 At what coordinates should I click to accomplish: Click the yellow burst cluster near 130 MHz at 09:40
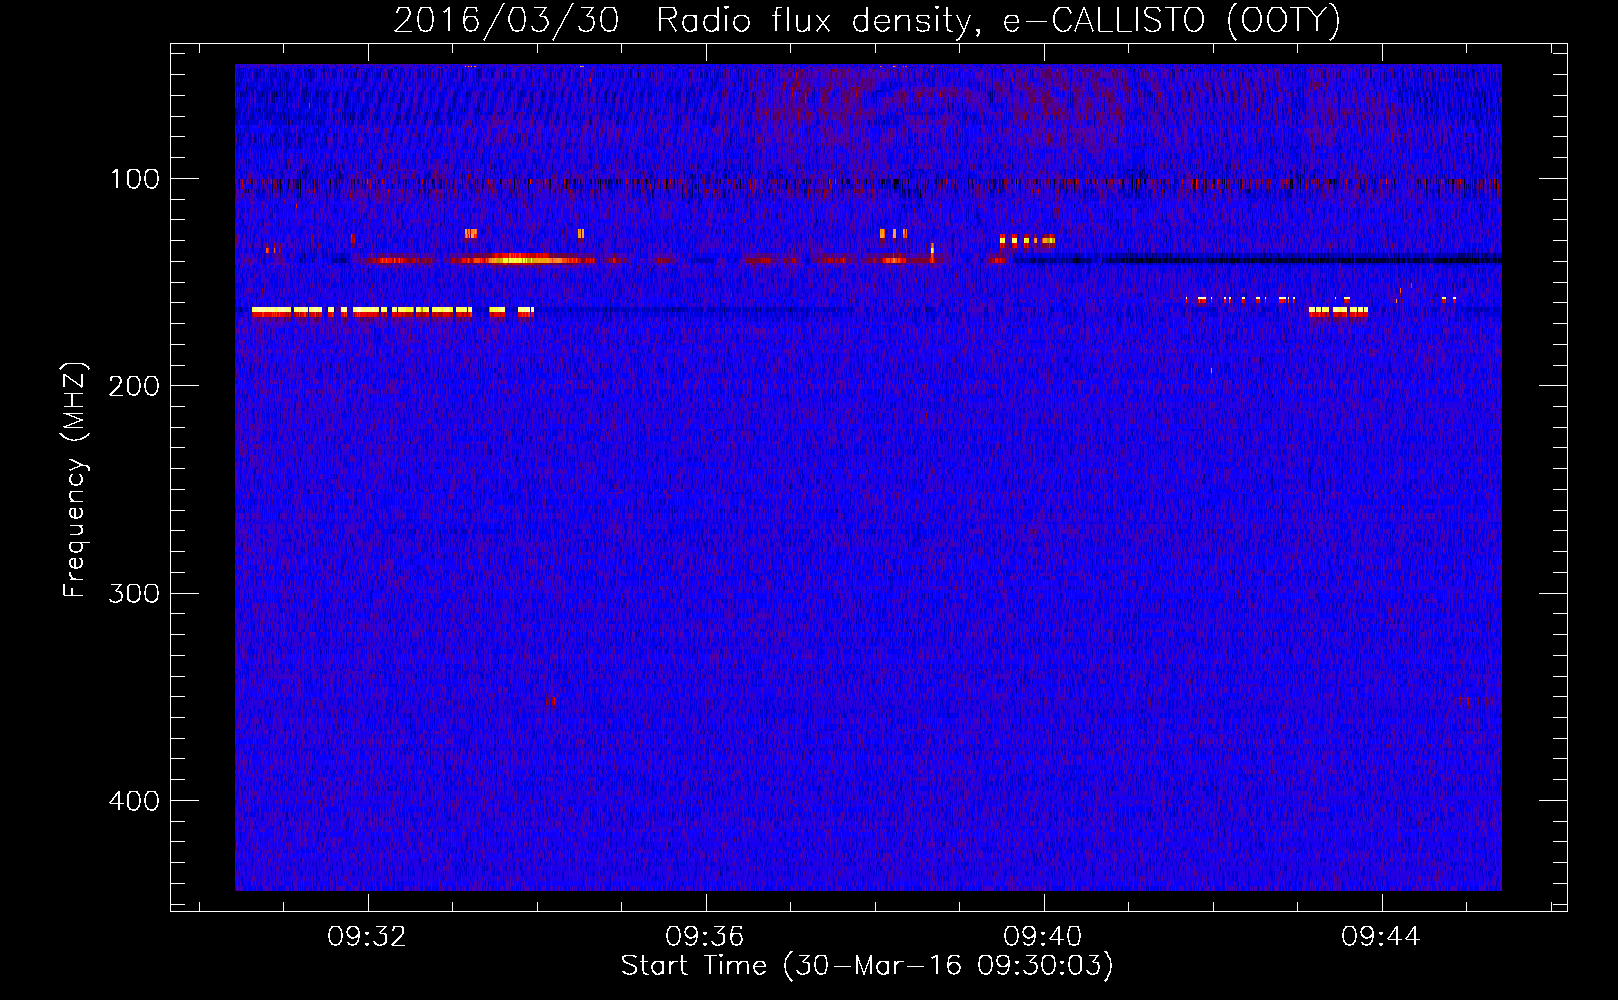(1027, 240)
